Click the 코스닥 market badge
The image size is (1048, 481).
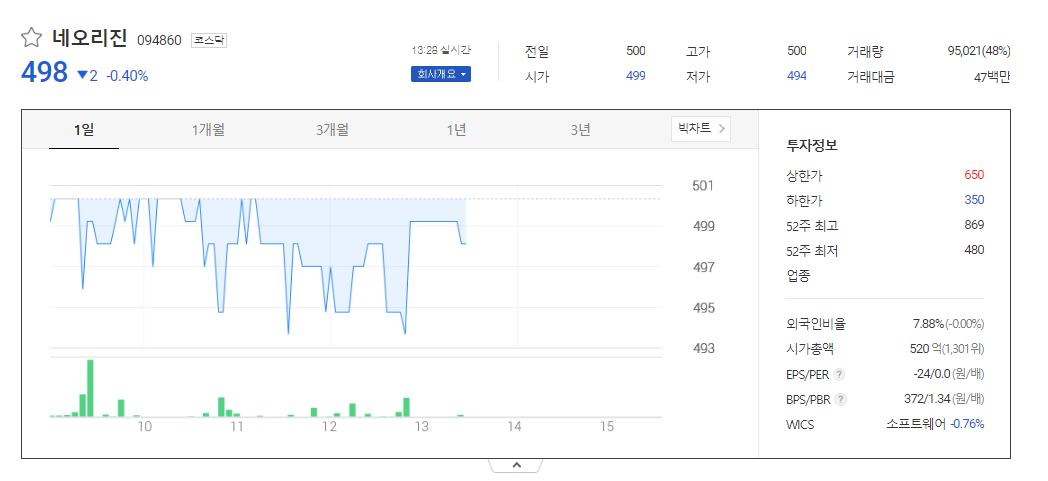coord(209,41)
